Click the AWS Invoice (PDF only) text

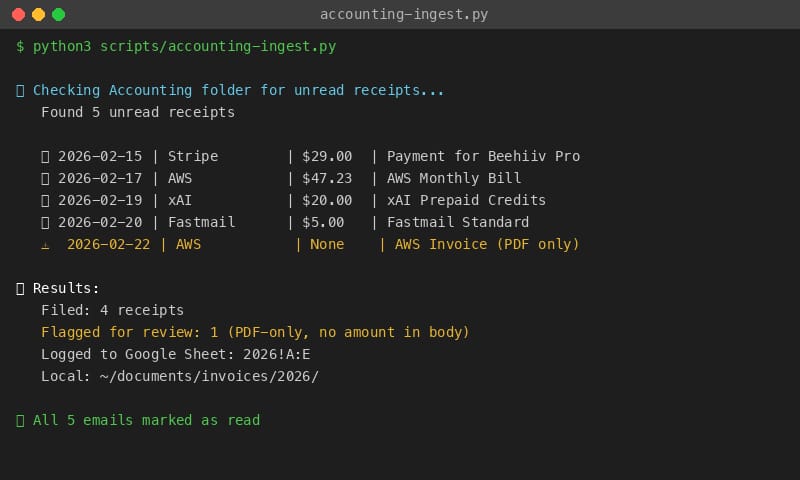(487, 244)
